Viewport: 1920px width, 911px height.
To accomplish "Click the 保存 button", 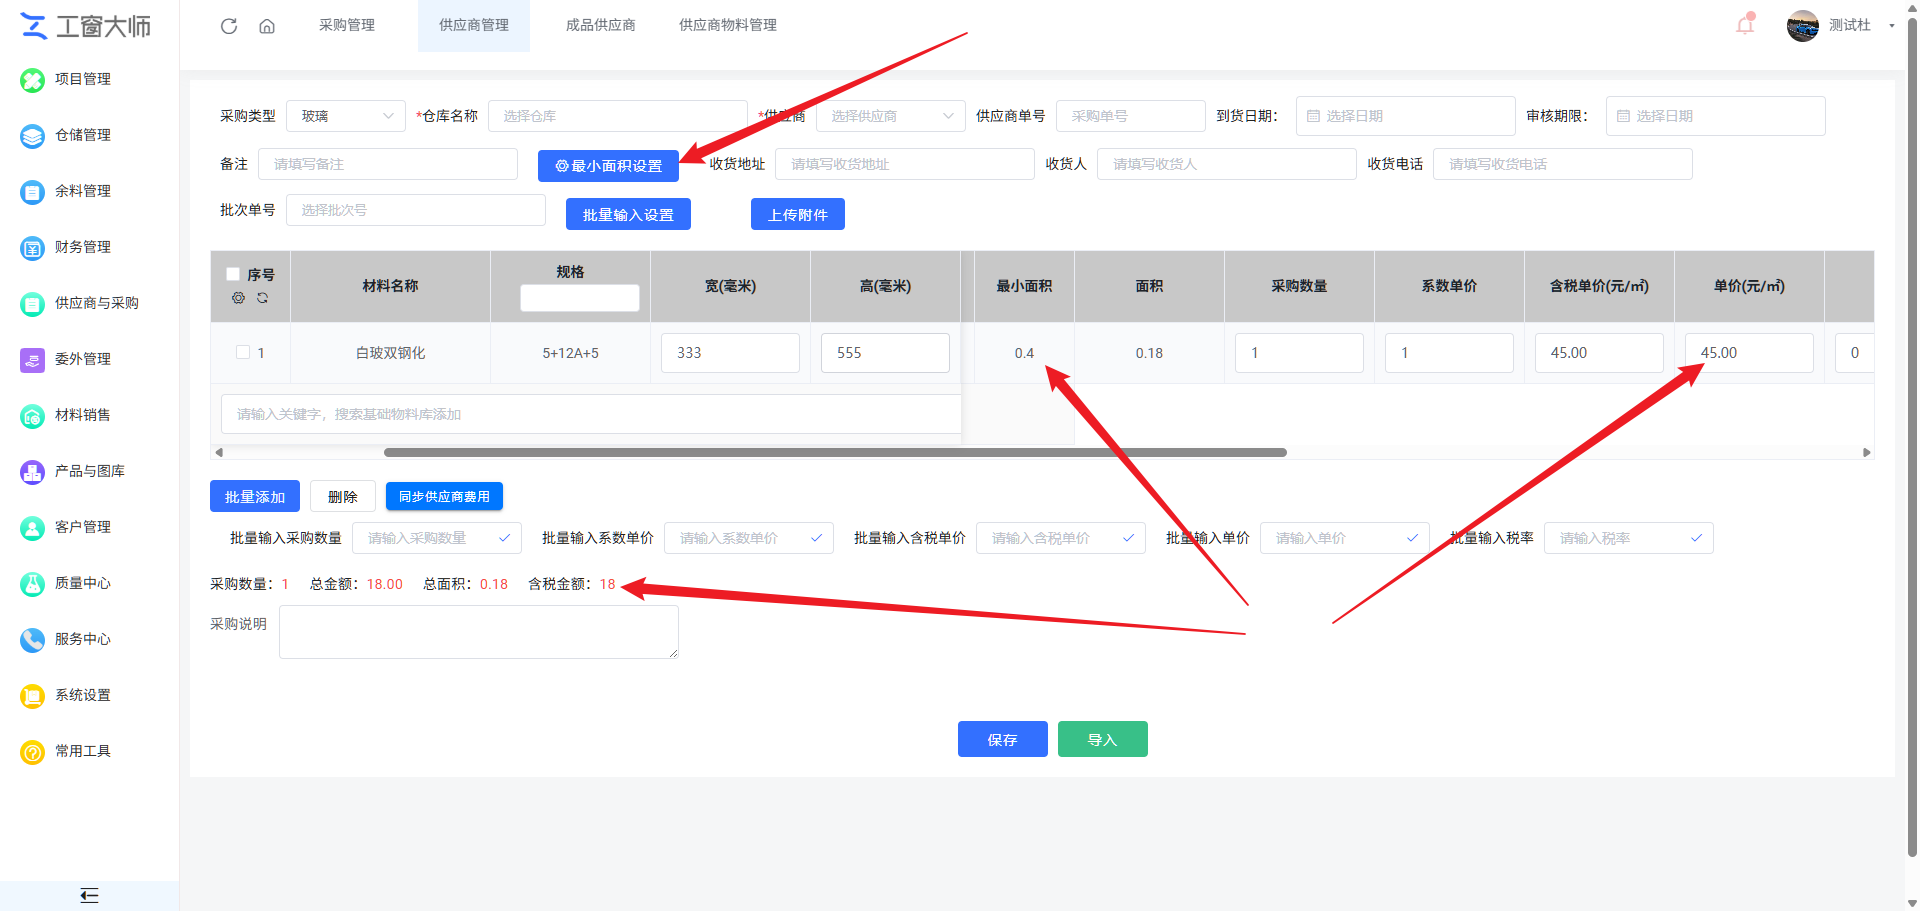I will [x=1002, y=739].
